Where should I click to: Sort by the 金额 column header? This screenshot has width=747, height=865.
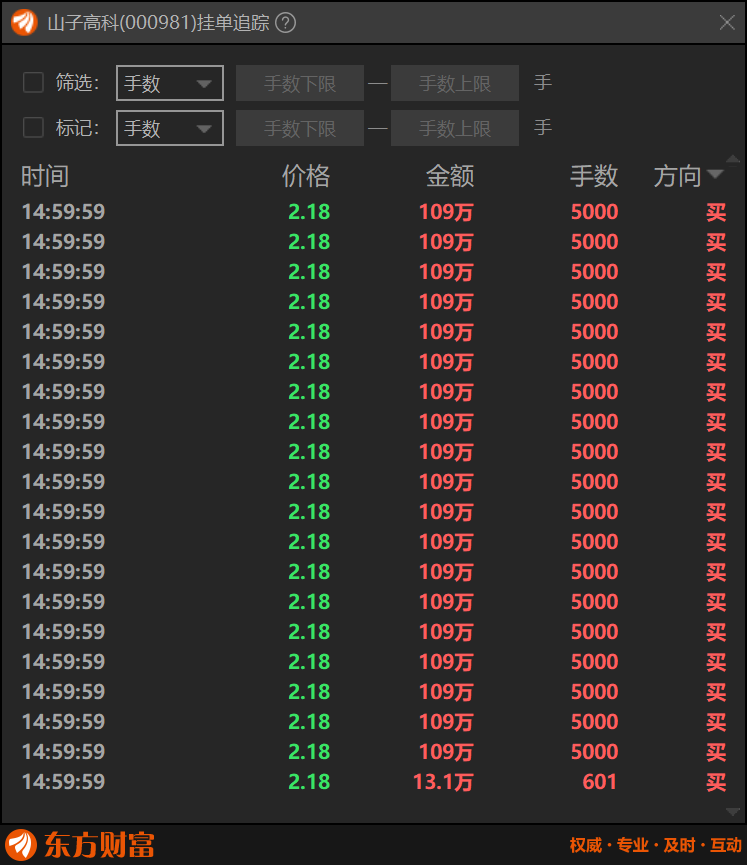[450, 177]
